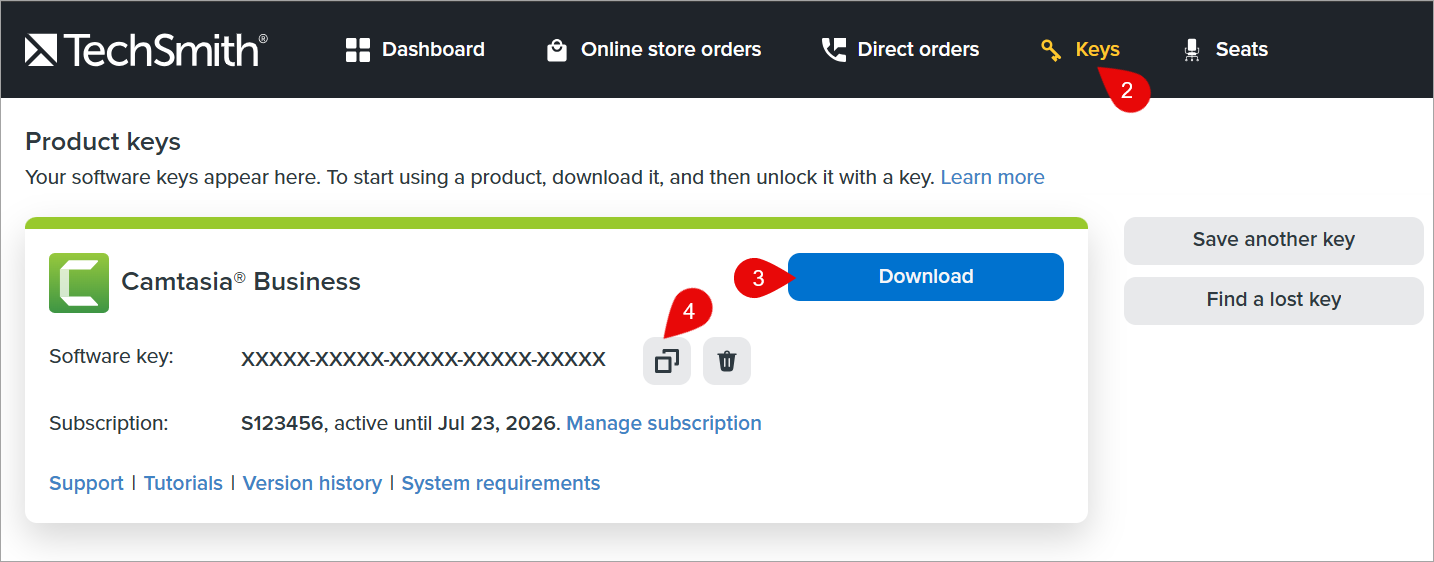Click the shopping bag store icon
The height and width of the screenshot is (562, 1434).
(557, 50)
